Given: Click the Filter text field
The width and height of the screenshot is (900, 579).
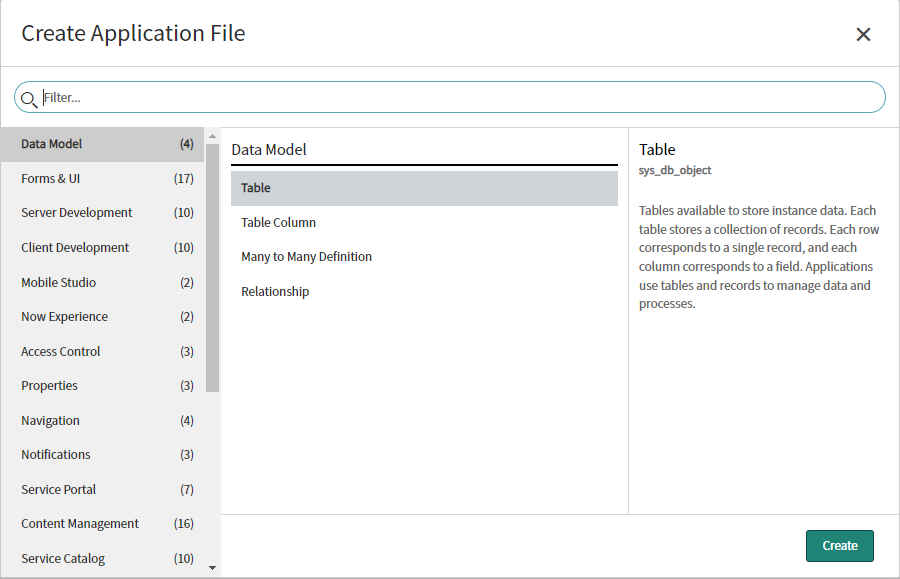Looking at the screenshot, I should pos(460,98).
